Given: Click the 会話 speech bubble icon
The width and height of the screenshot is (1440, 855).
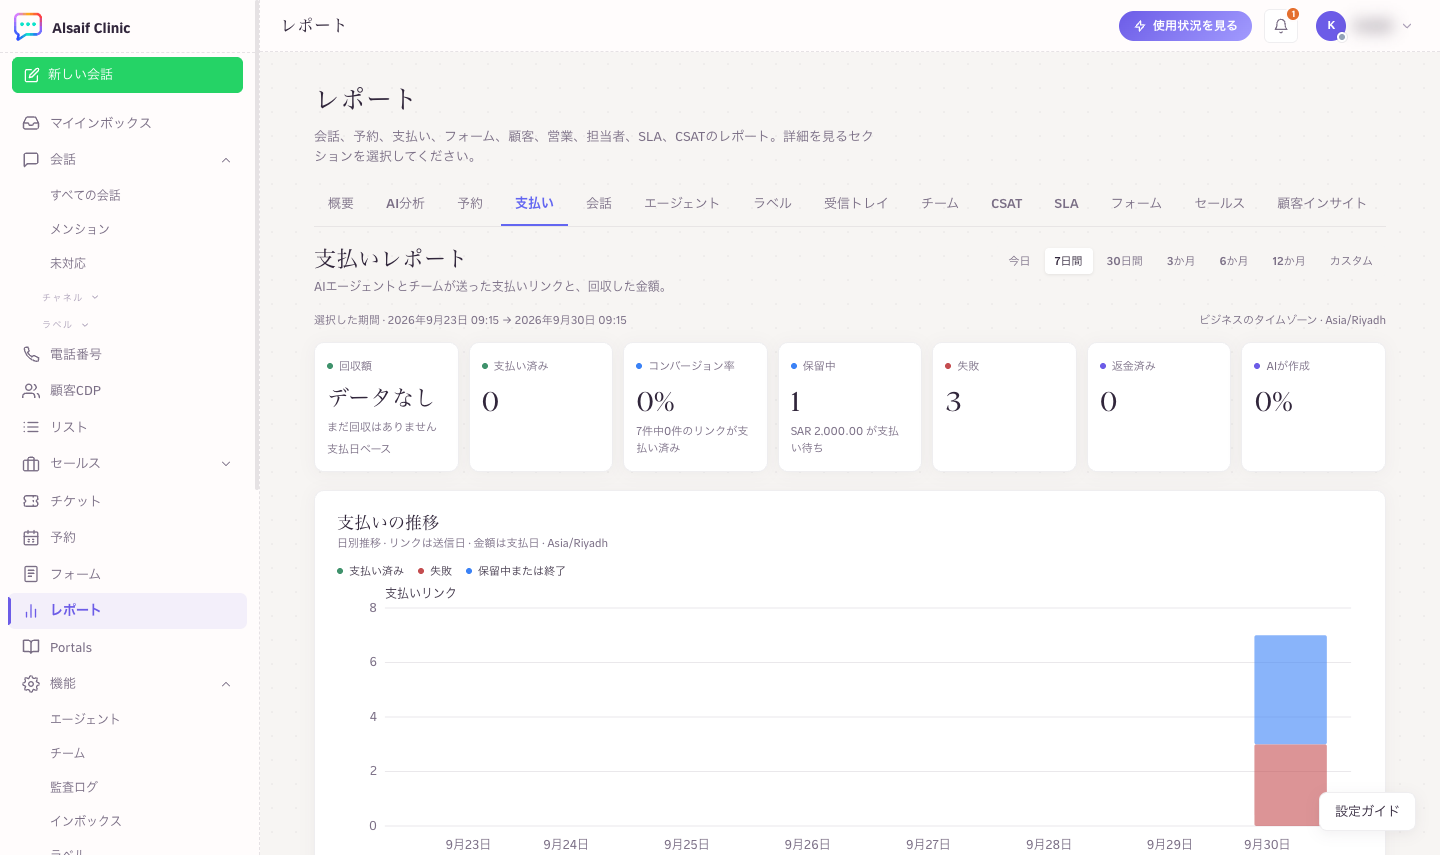Looking at the screenshot, I should (x=31, y=159).
